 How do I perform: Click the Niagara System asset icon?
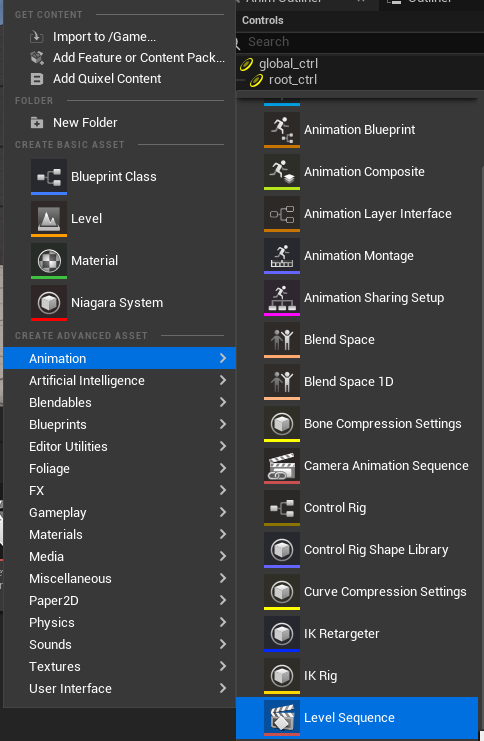pyautogui.click(x=49, y=303)
